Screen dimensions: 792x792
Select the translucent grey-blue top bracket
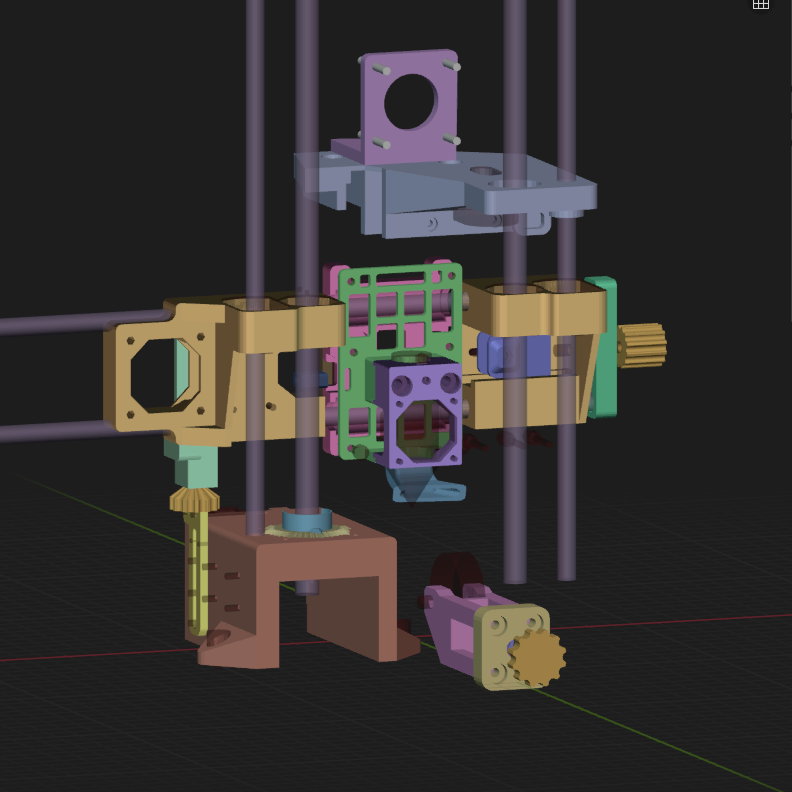click(444, 194)
